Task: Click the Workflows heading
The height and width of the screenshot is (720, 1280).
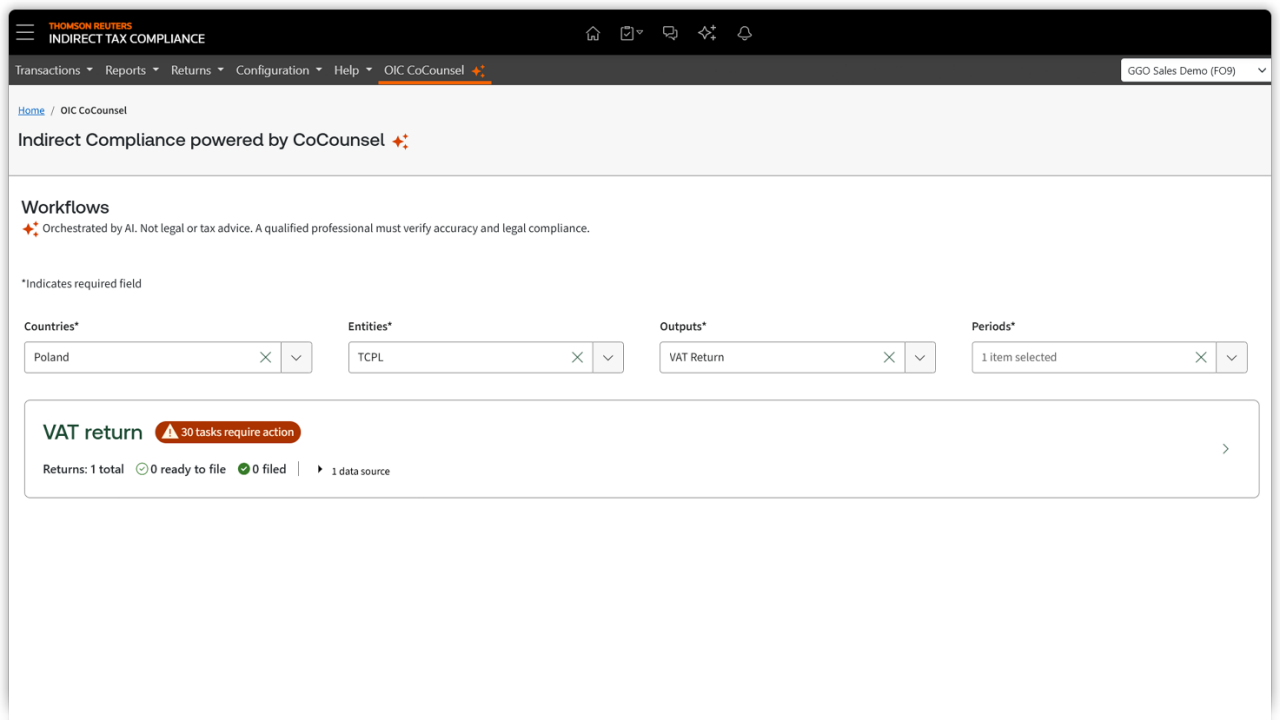Action: (x=65, y=207)
